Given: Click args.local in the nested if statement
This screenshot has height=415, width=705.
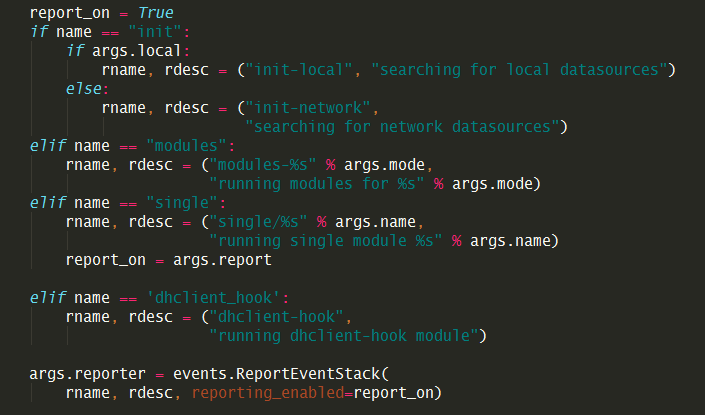Looking at the screenshot, I should [x=125, y=51].
